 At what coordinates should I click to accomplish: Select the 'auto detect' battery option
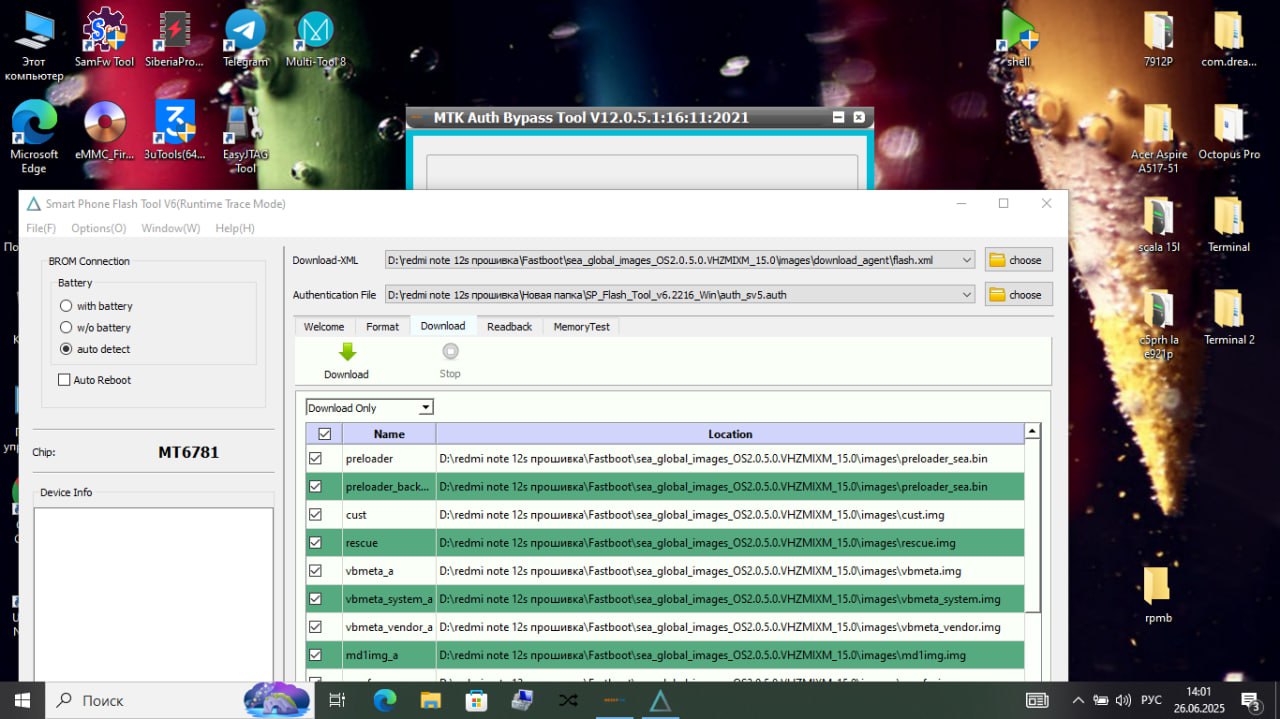66,349
